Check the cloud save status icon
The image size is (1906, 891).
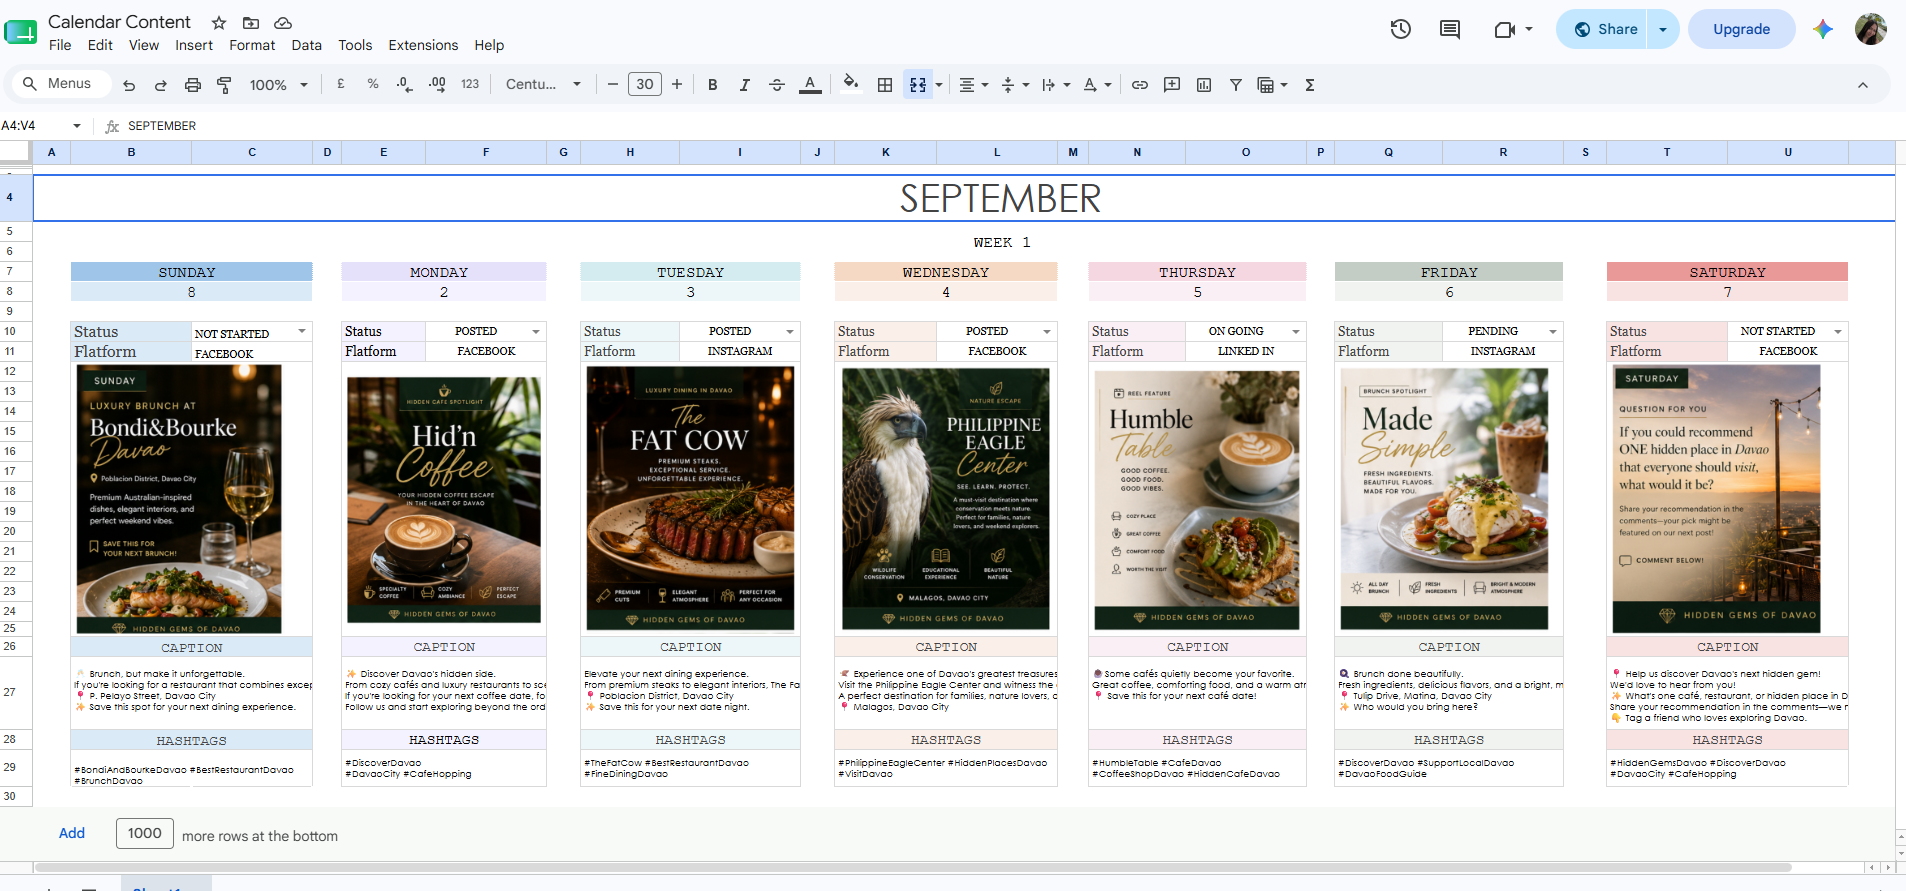(x=283, y=22)
